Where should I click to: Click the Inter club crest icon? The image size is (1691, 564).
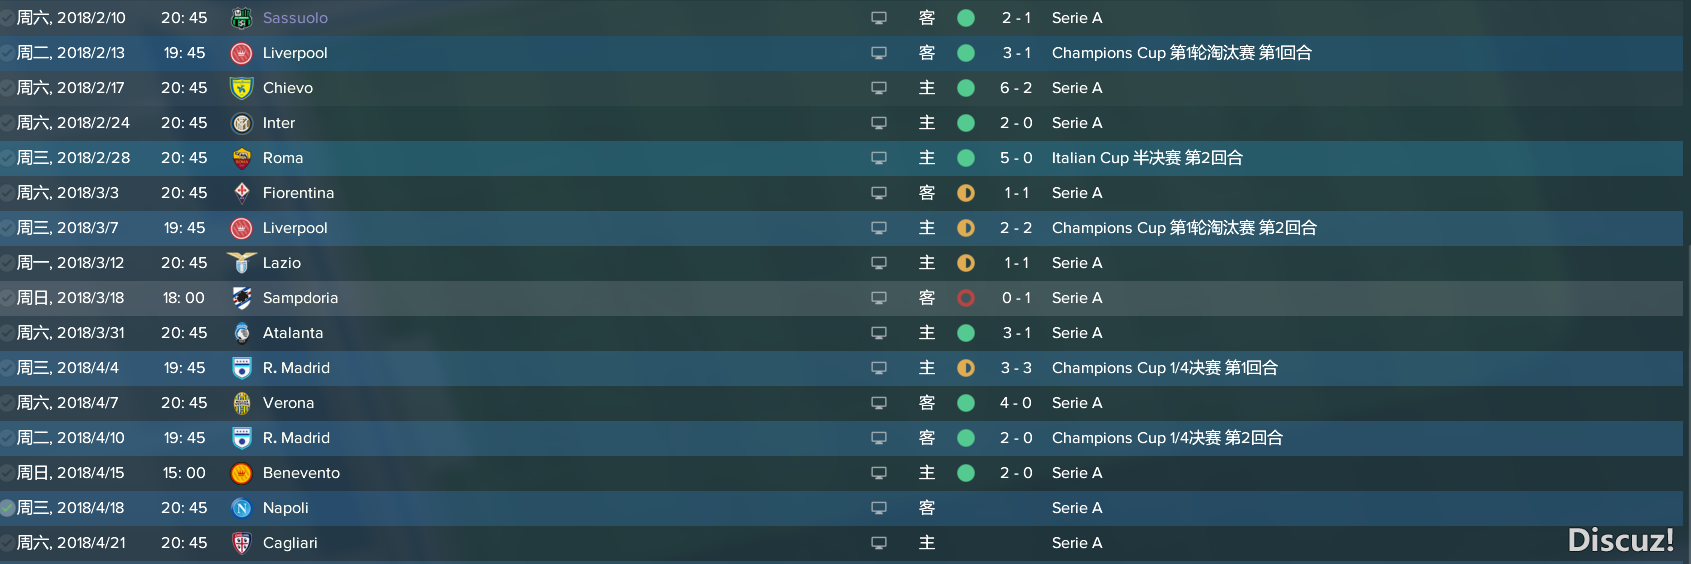click(241, 123)
